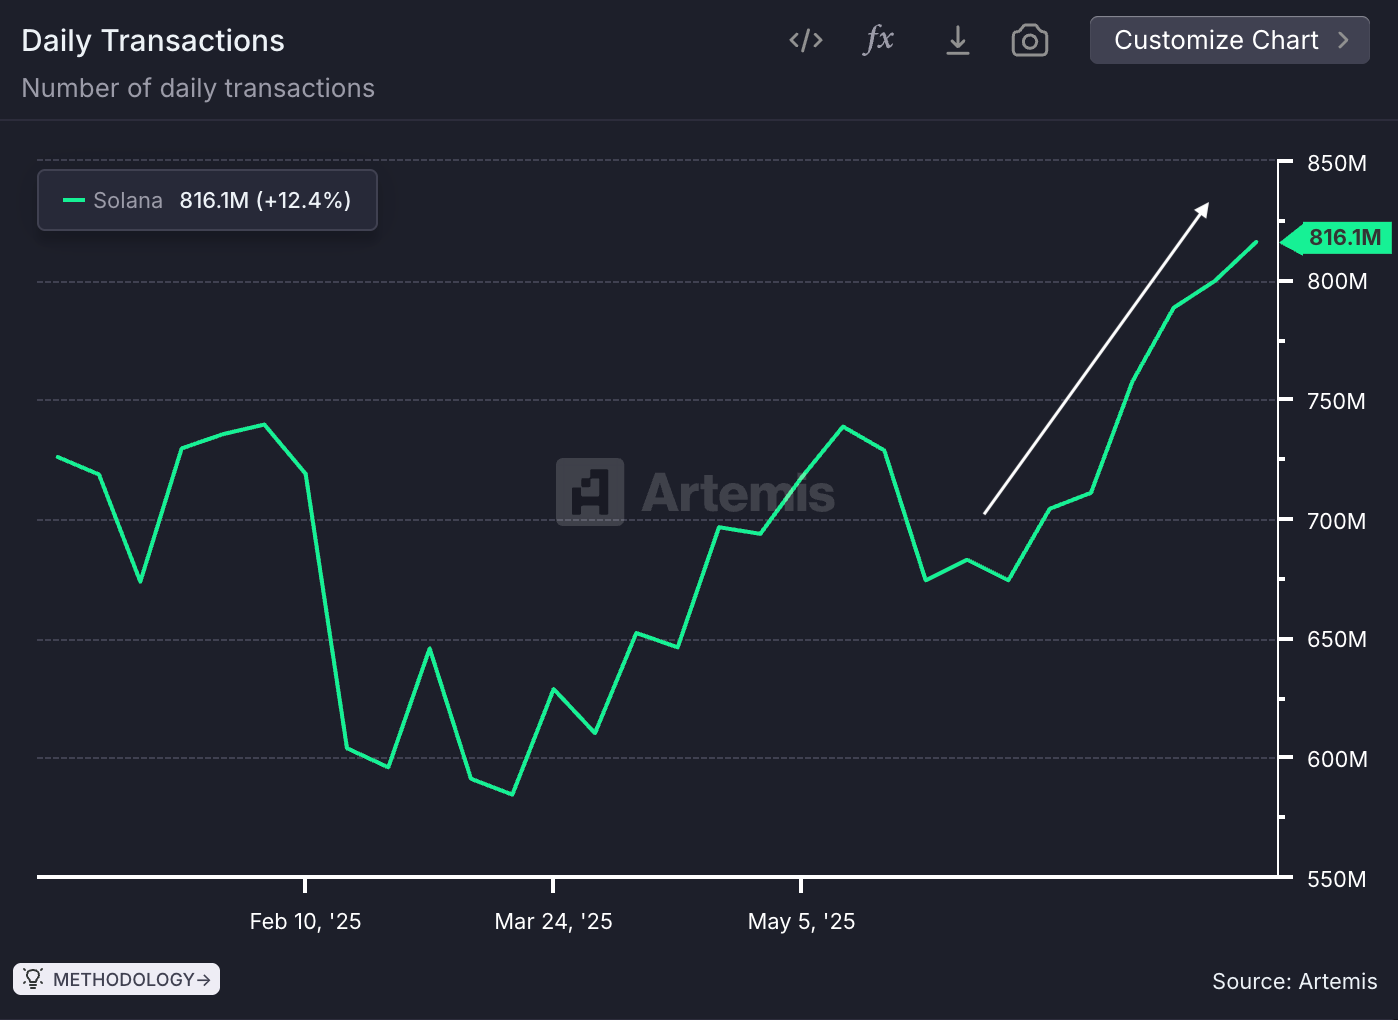Open the Customize Chart panel

1230,40
